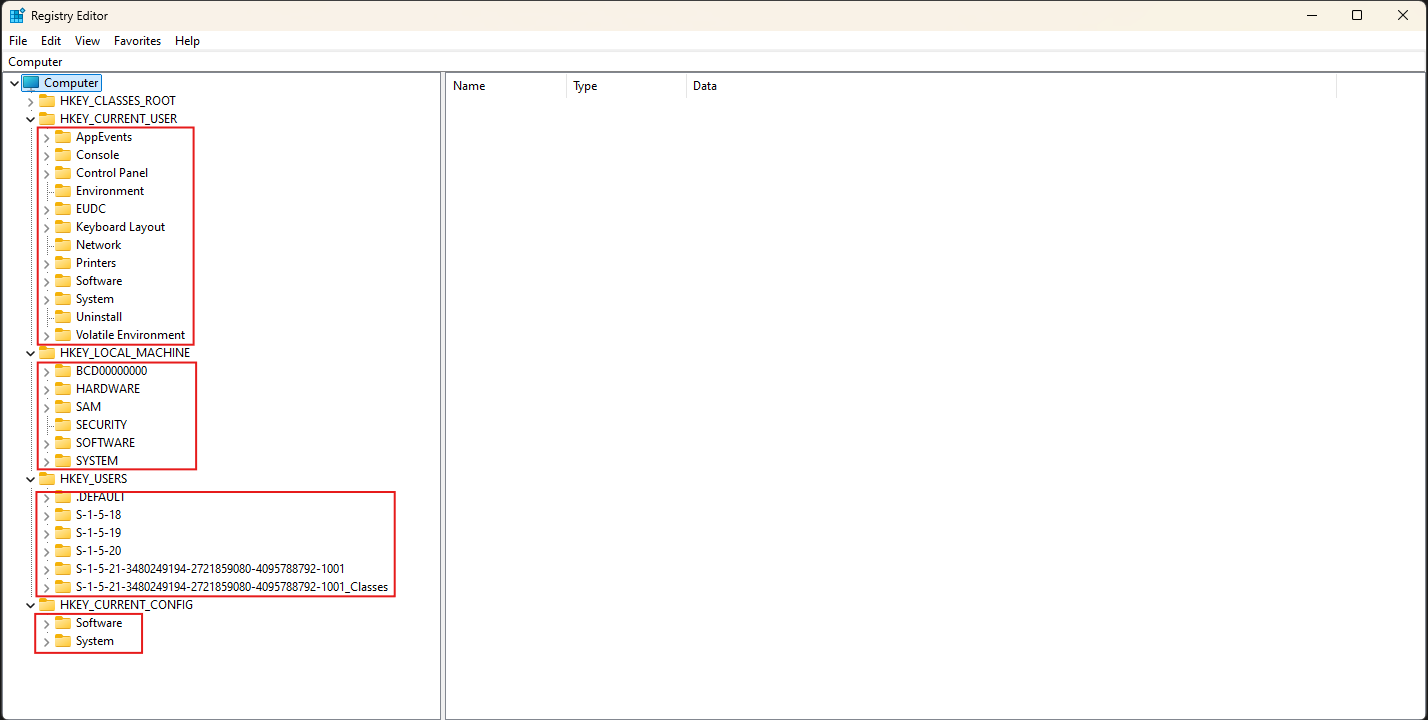Viewport: 1428px width, 720px height.
Task: Expand the AppEvents key chevron
Action: coord(46,137)
